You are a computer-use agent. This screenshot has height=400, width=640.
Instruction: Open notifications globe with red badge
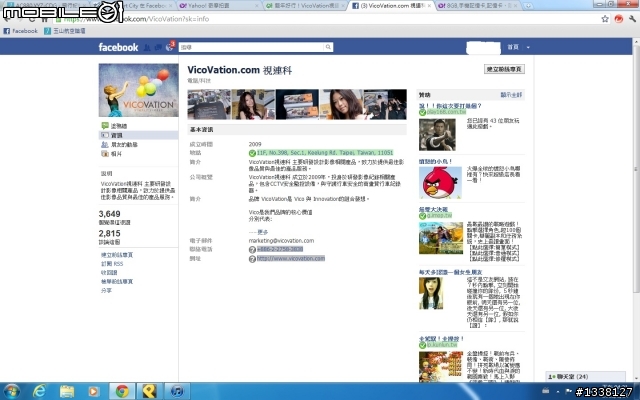pos(170,47)
